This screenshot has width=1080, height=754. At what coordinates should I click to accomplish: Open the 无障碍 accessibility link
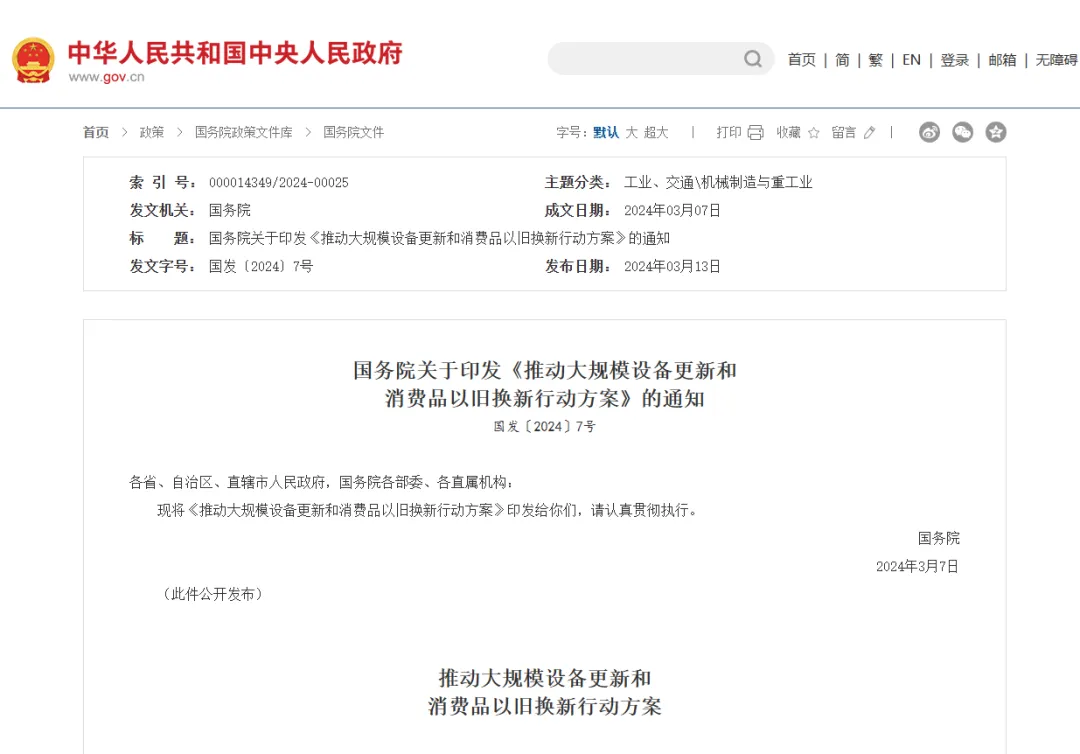[x=1056, y=60]
